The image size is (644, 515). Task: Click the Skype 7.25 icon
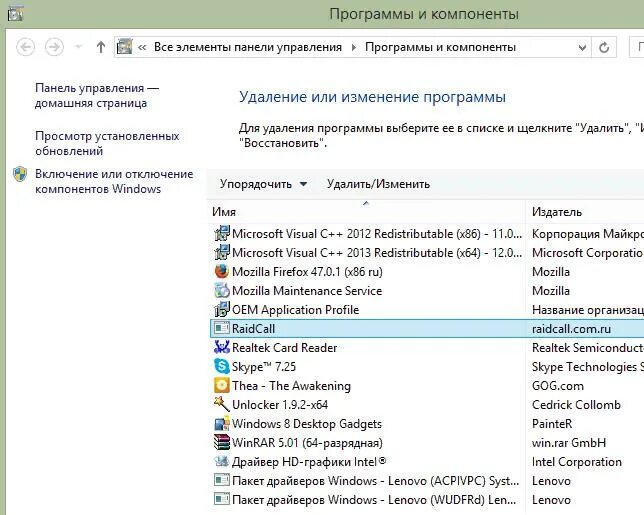(222, 366)
